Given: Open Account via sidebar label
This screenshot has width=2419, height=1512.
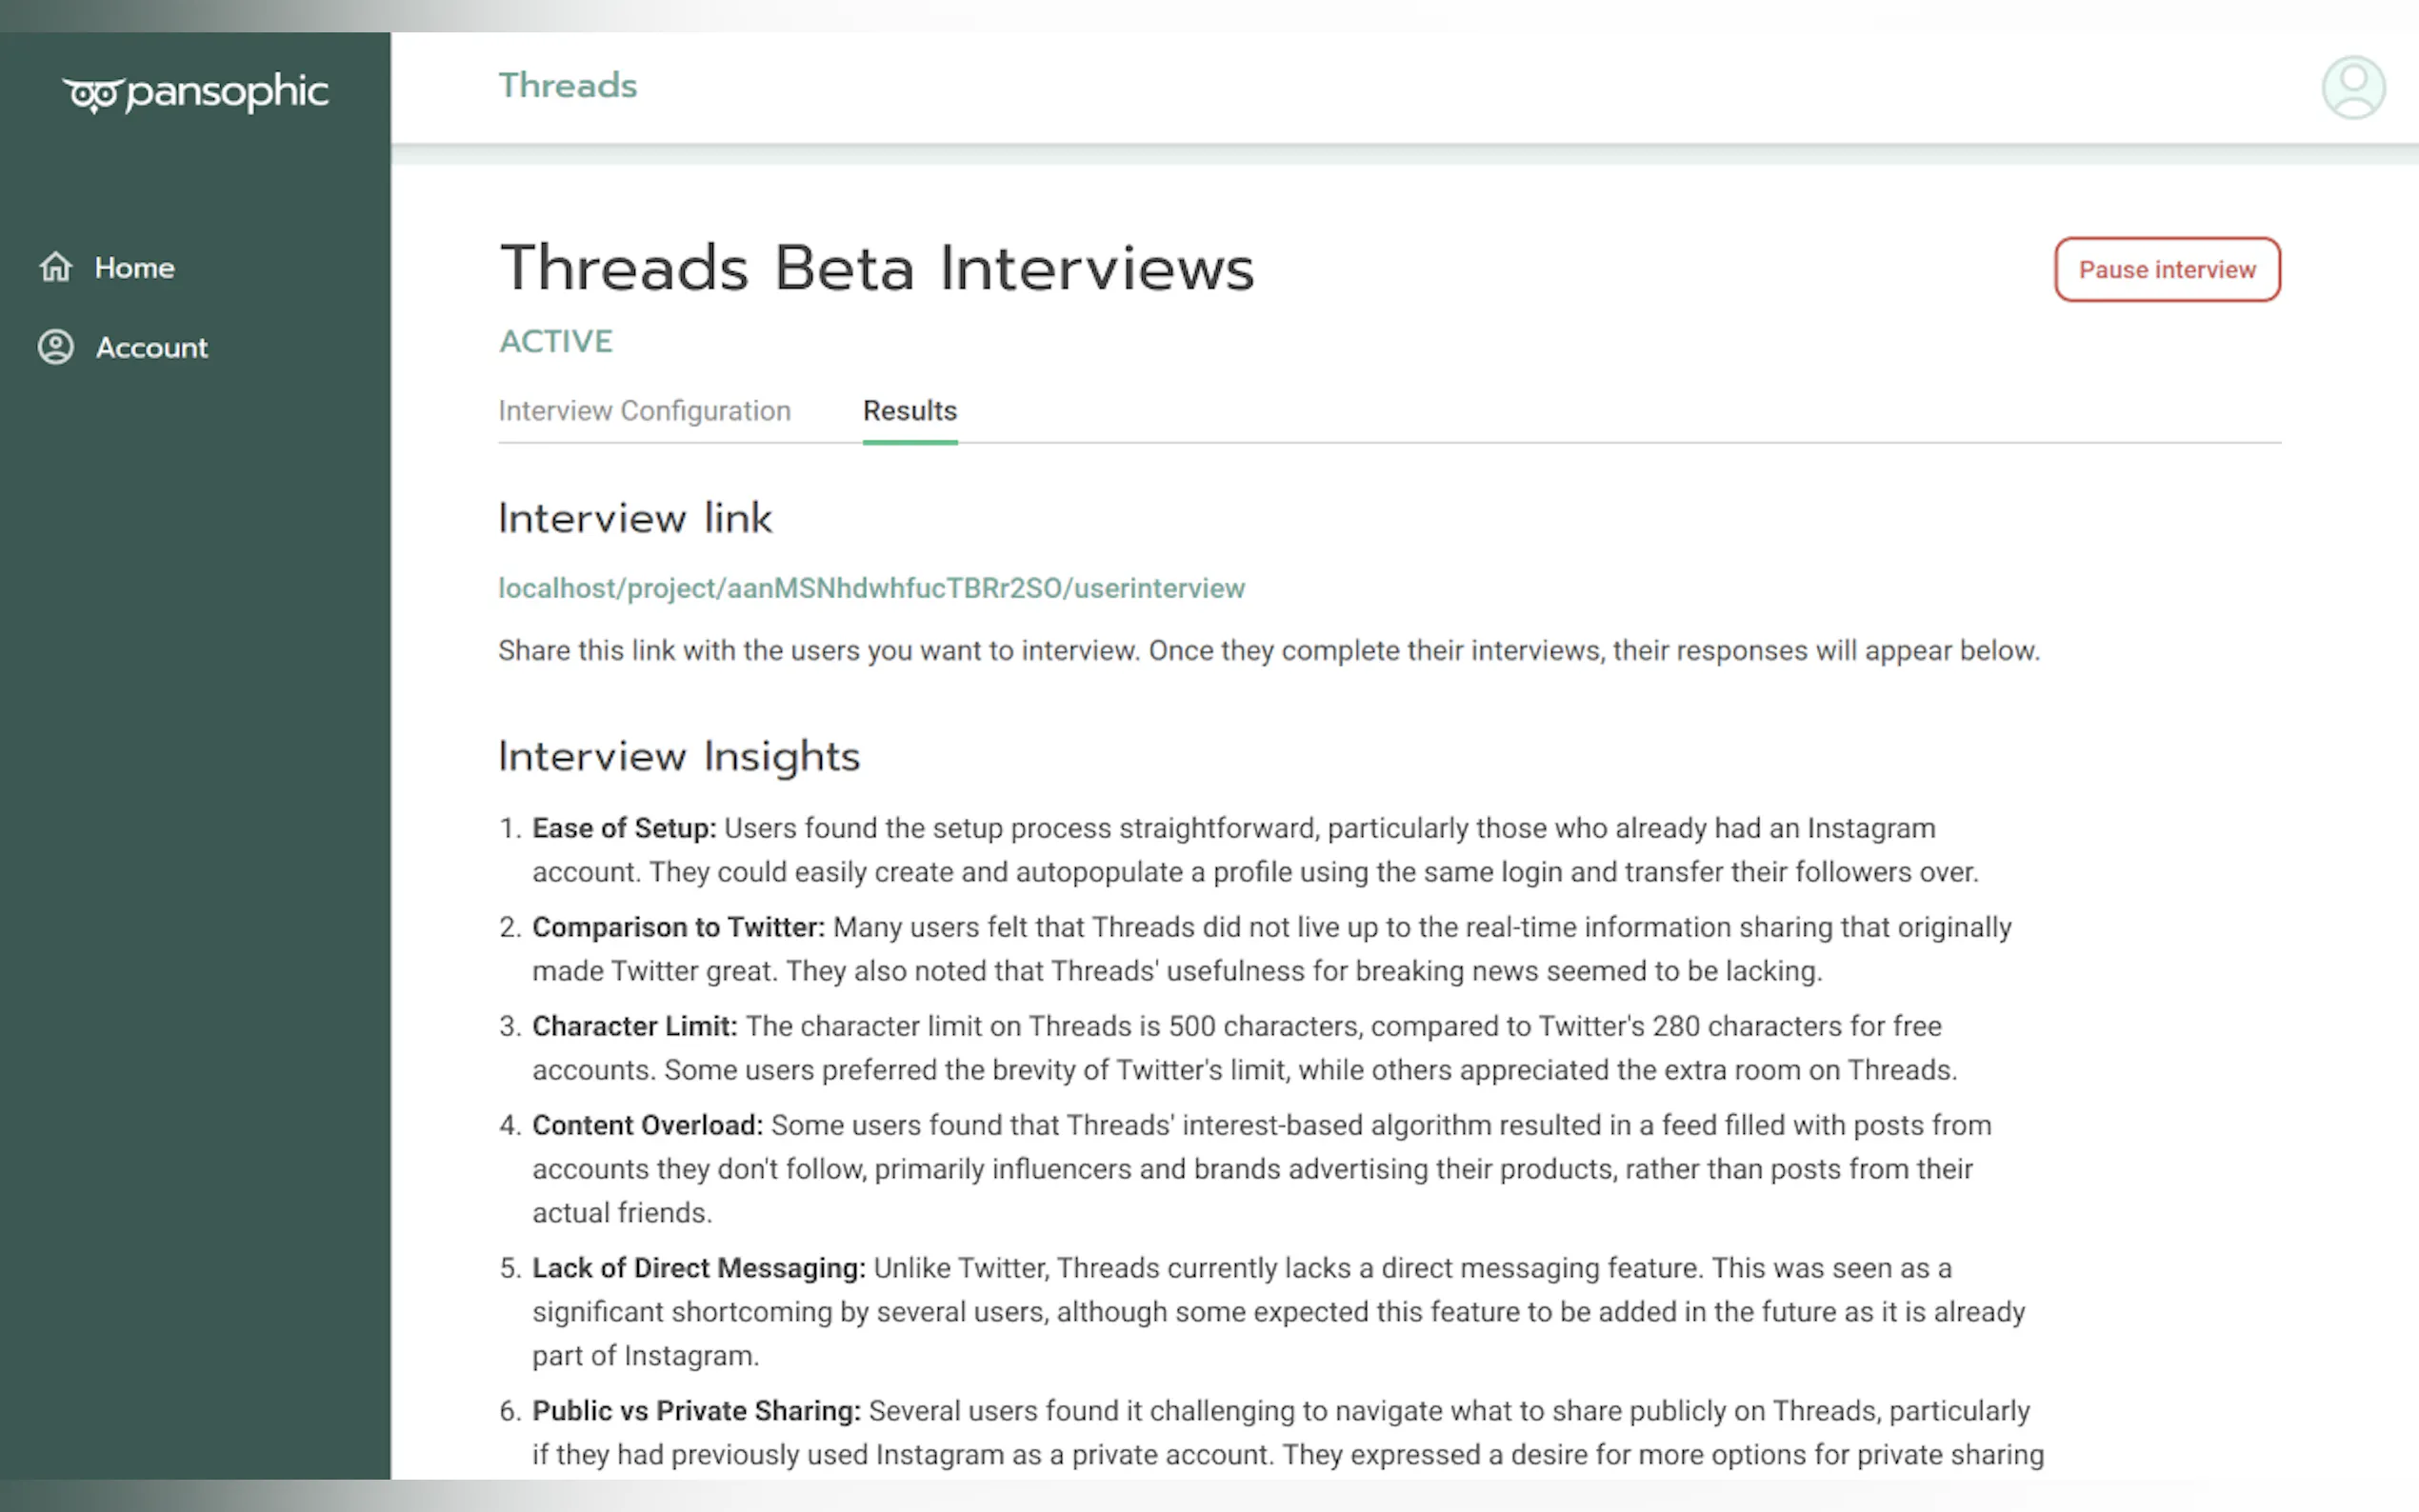Looking at the screenshot, I should [x=152, y=348].
